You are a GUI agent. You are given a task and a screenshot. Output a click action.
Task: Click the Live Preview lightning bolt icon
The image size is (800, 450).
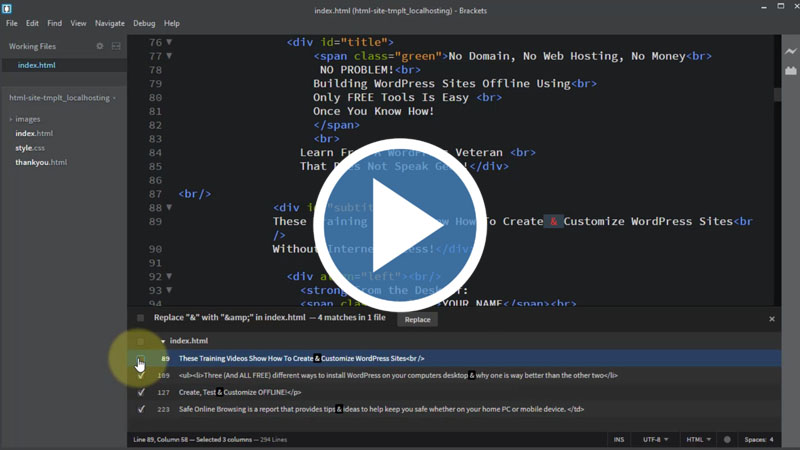(x=790, y=51)
